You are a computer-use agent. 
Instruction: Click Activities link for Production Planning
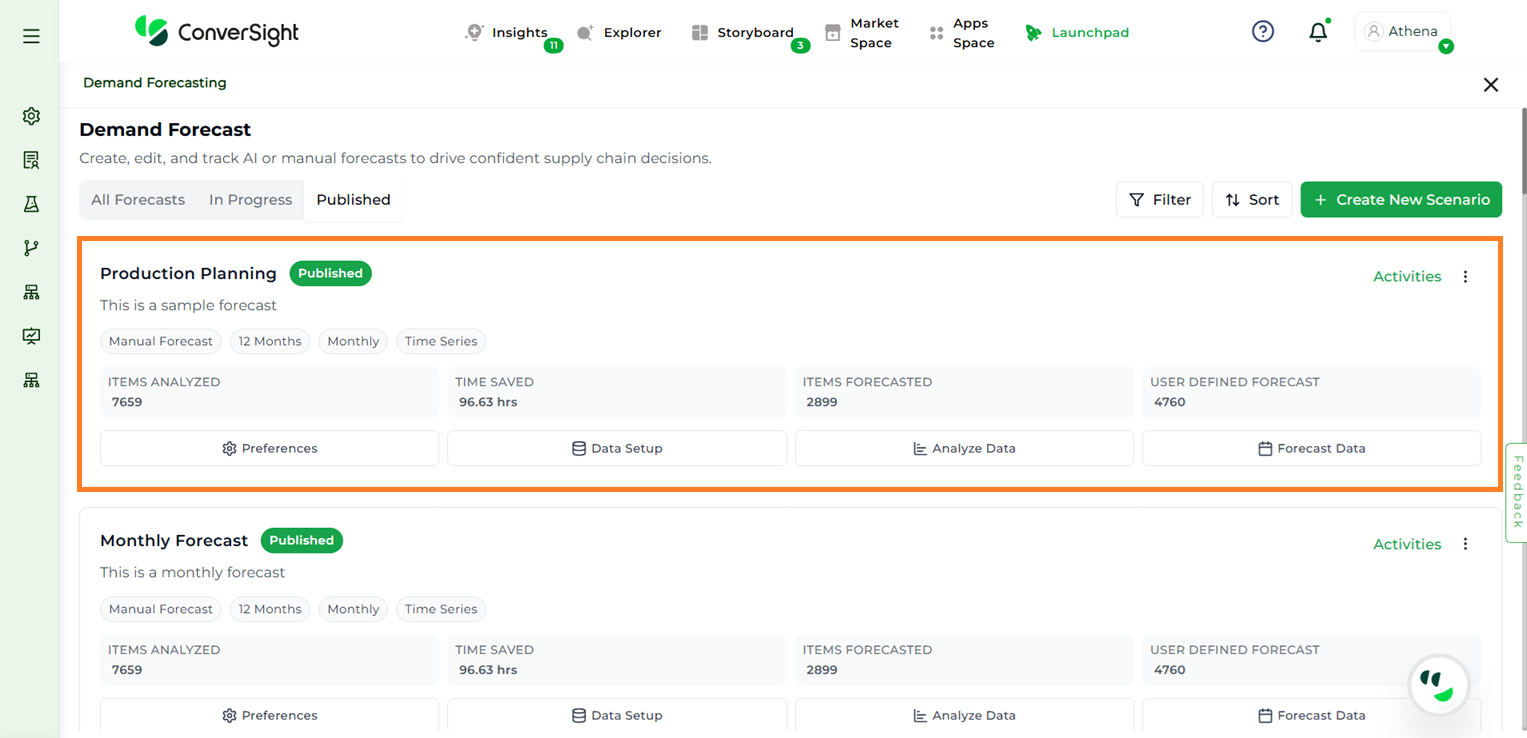pyautogui.click(x=1406, y=277)
